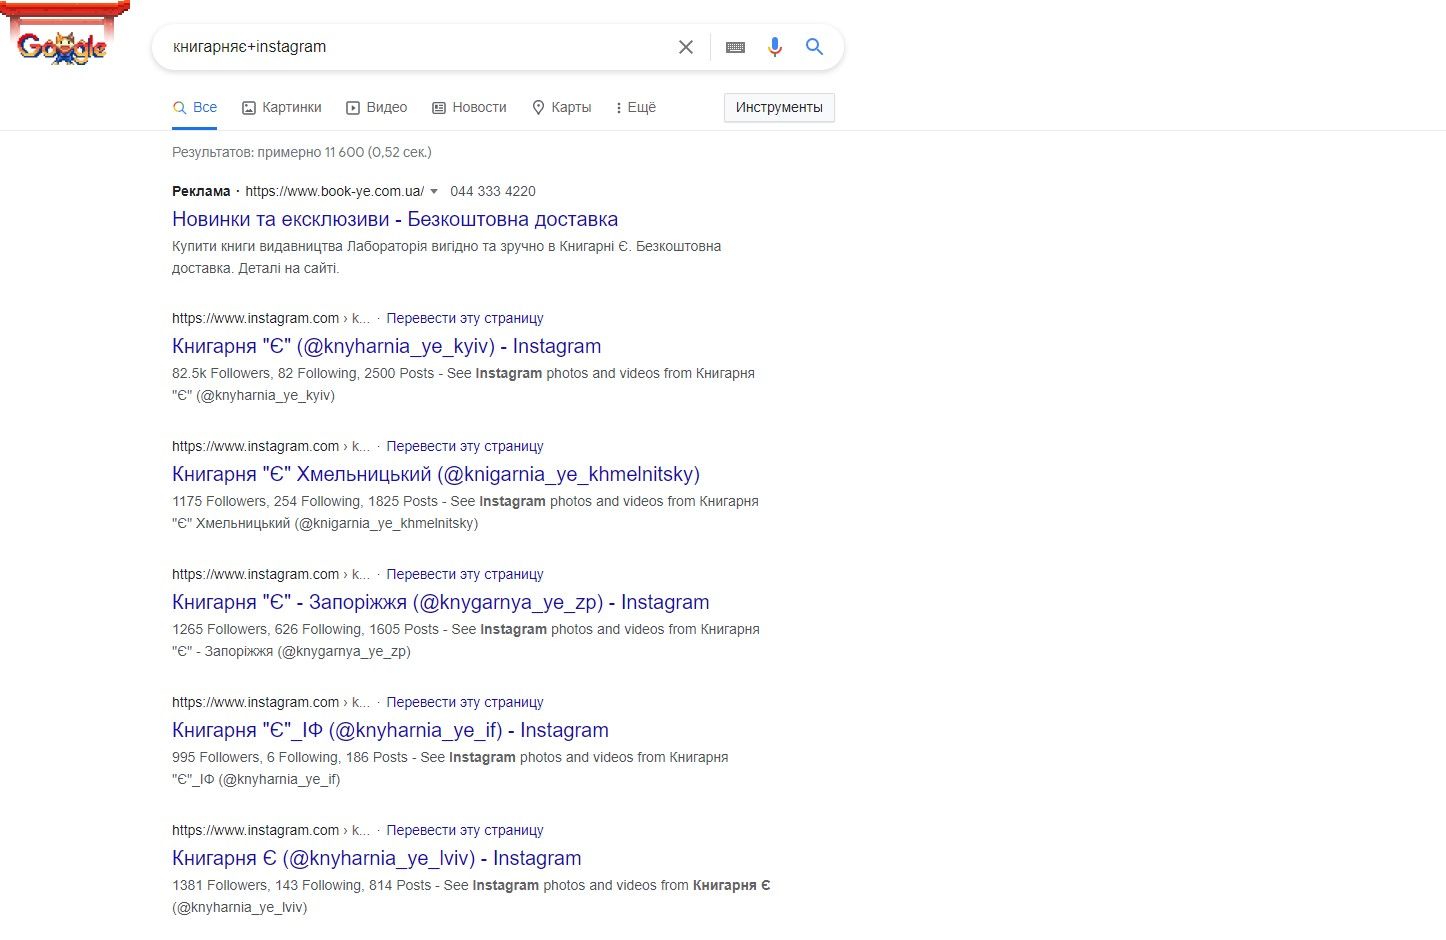Click snippet text 1265 Followers, 626 Following
The height and width of the screenshot is (940, 1446).
[267, 629]
